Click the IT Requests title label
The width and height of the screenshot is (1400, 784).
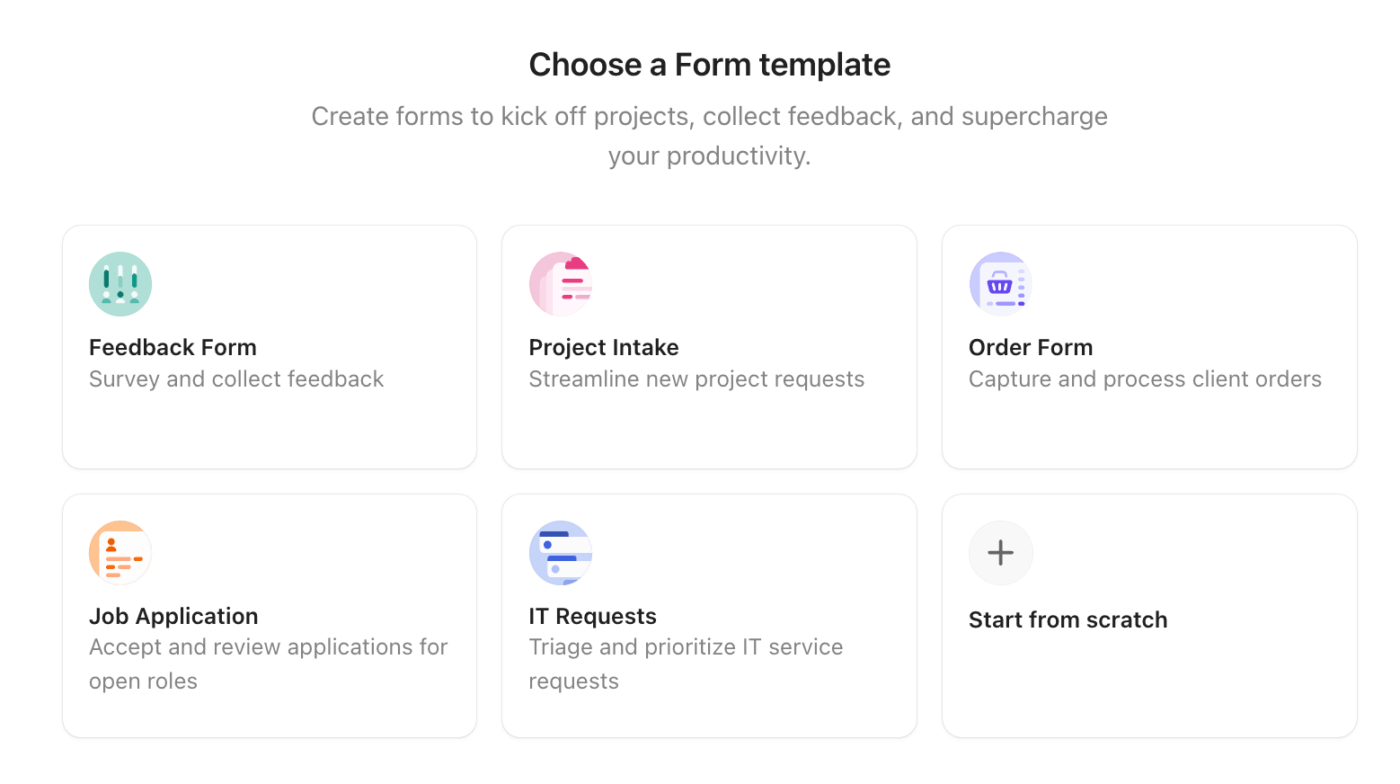592,616
